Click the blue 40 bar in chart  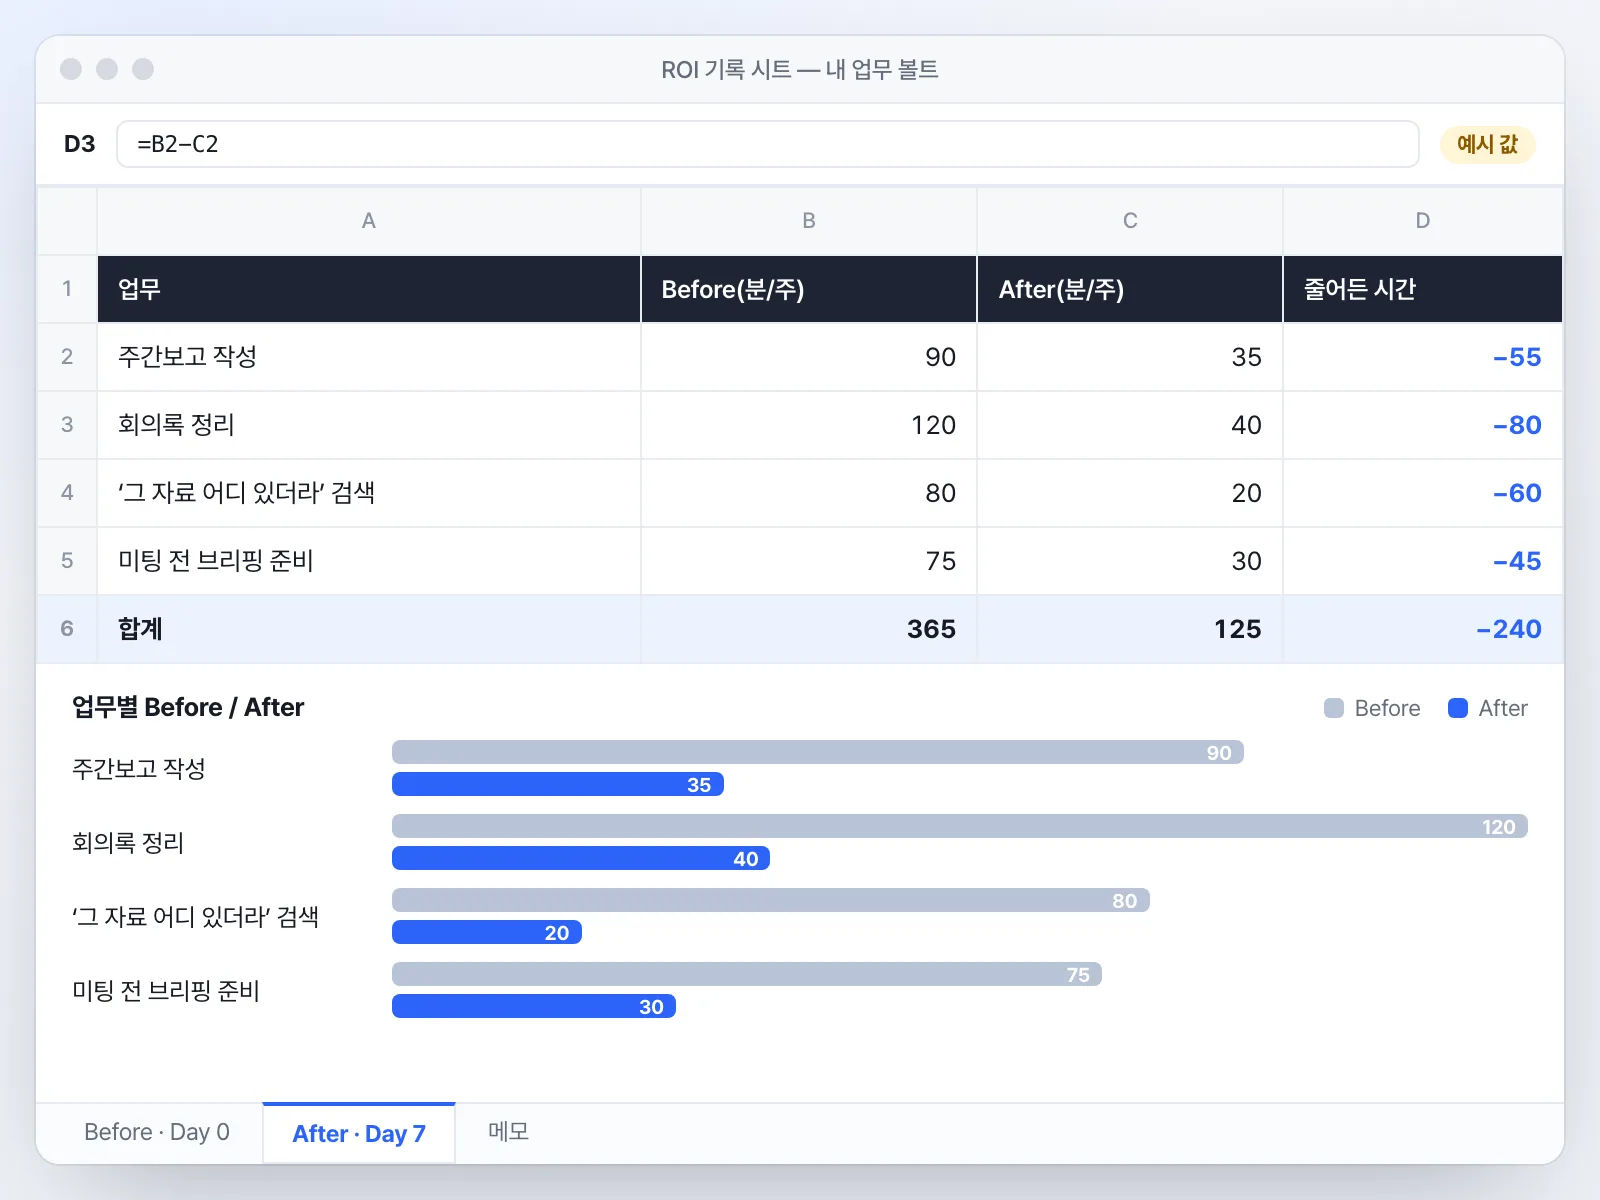pyautogui.click(x=581, y=858)
